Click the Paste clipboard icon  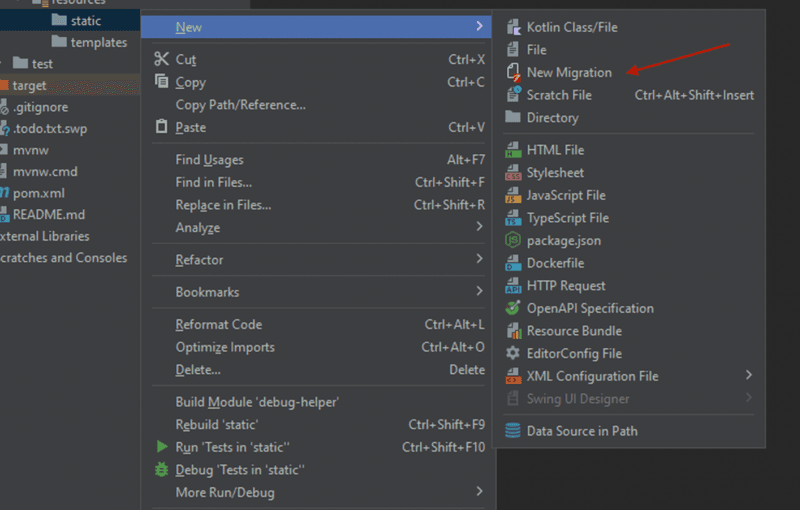tap(161, 126)
